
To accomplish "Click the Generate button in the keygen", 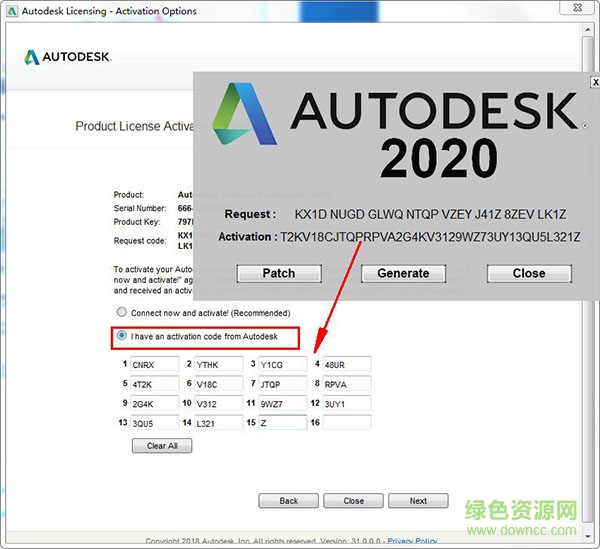I will [x=403, y=273].
